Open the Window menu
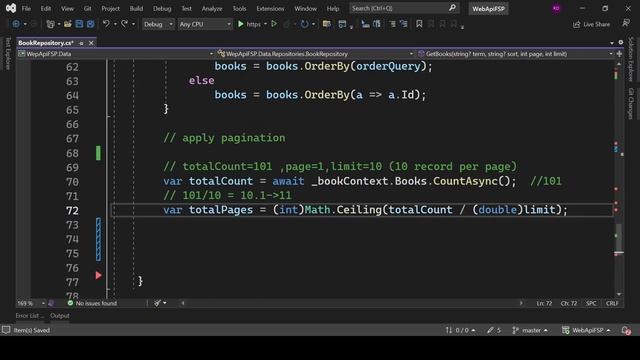This screenshot has height=360, width=640. [x=305, y=9]
